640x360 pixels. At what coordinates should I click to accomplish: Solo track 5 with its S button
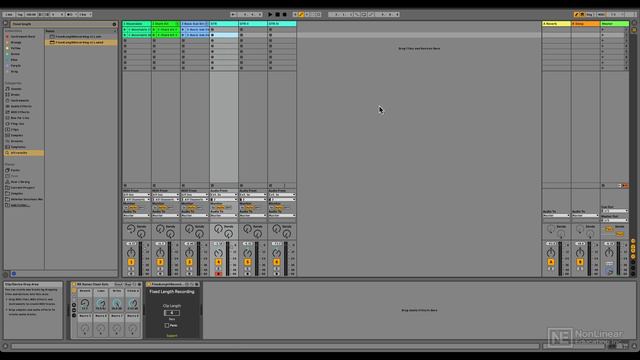point(247,269)
